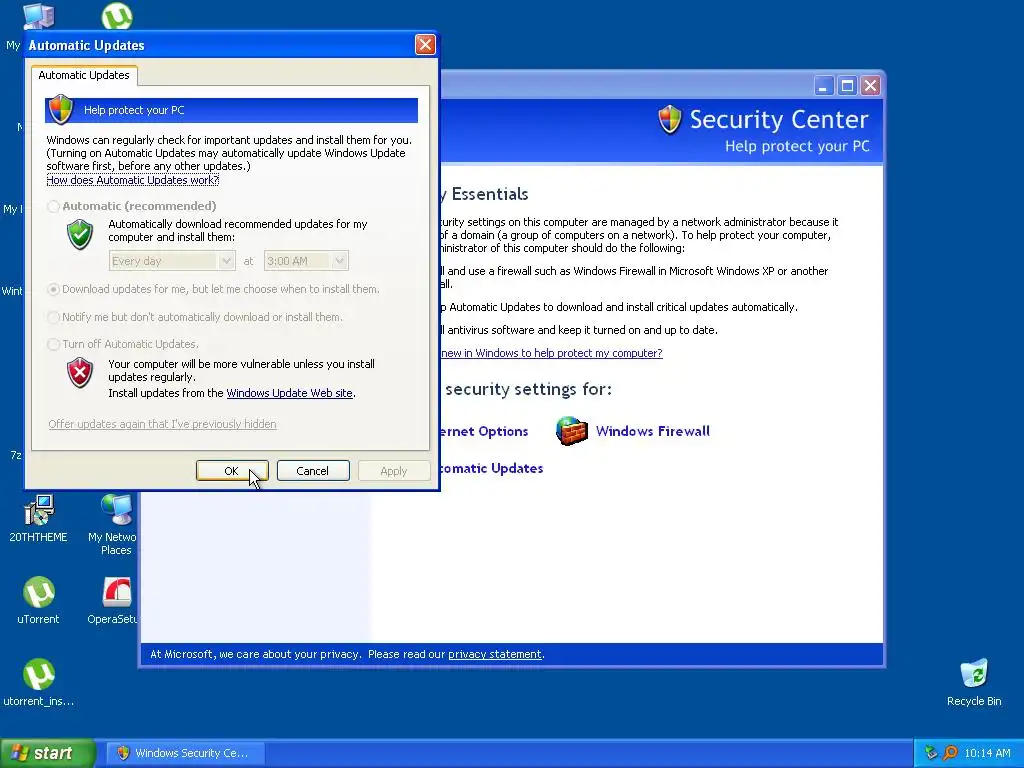Open the Automatic Updates link in Security Center
Viewport: 1024px width, 768px height.
point(492,468)
